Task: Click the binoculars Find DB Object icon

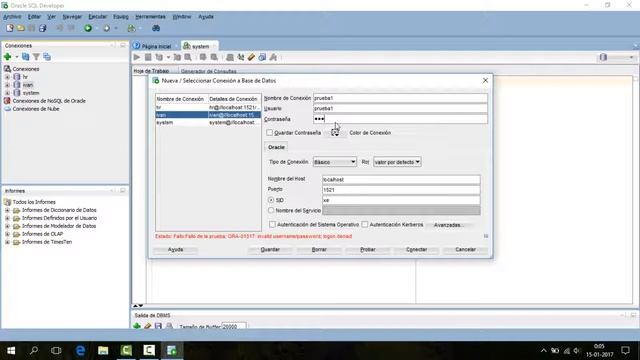Action: tap(156, 28)
